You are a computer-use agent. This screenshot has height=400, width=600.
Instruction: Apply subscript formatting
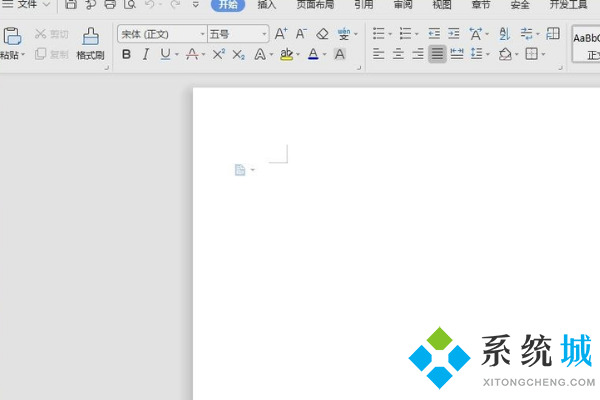click(240, 54)
